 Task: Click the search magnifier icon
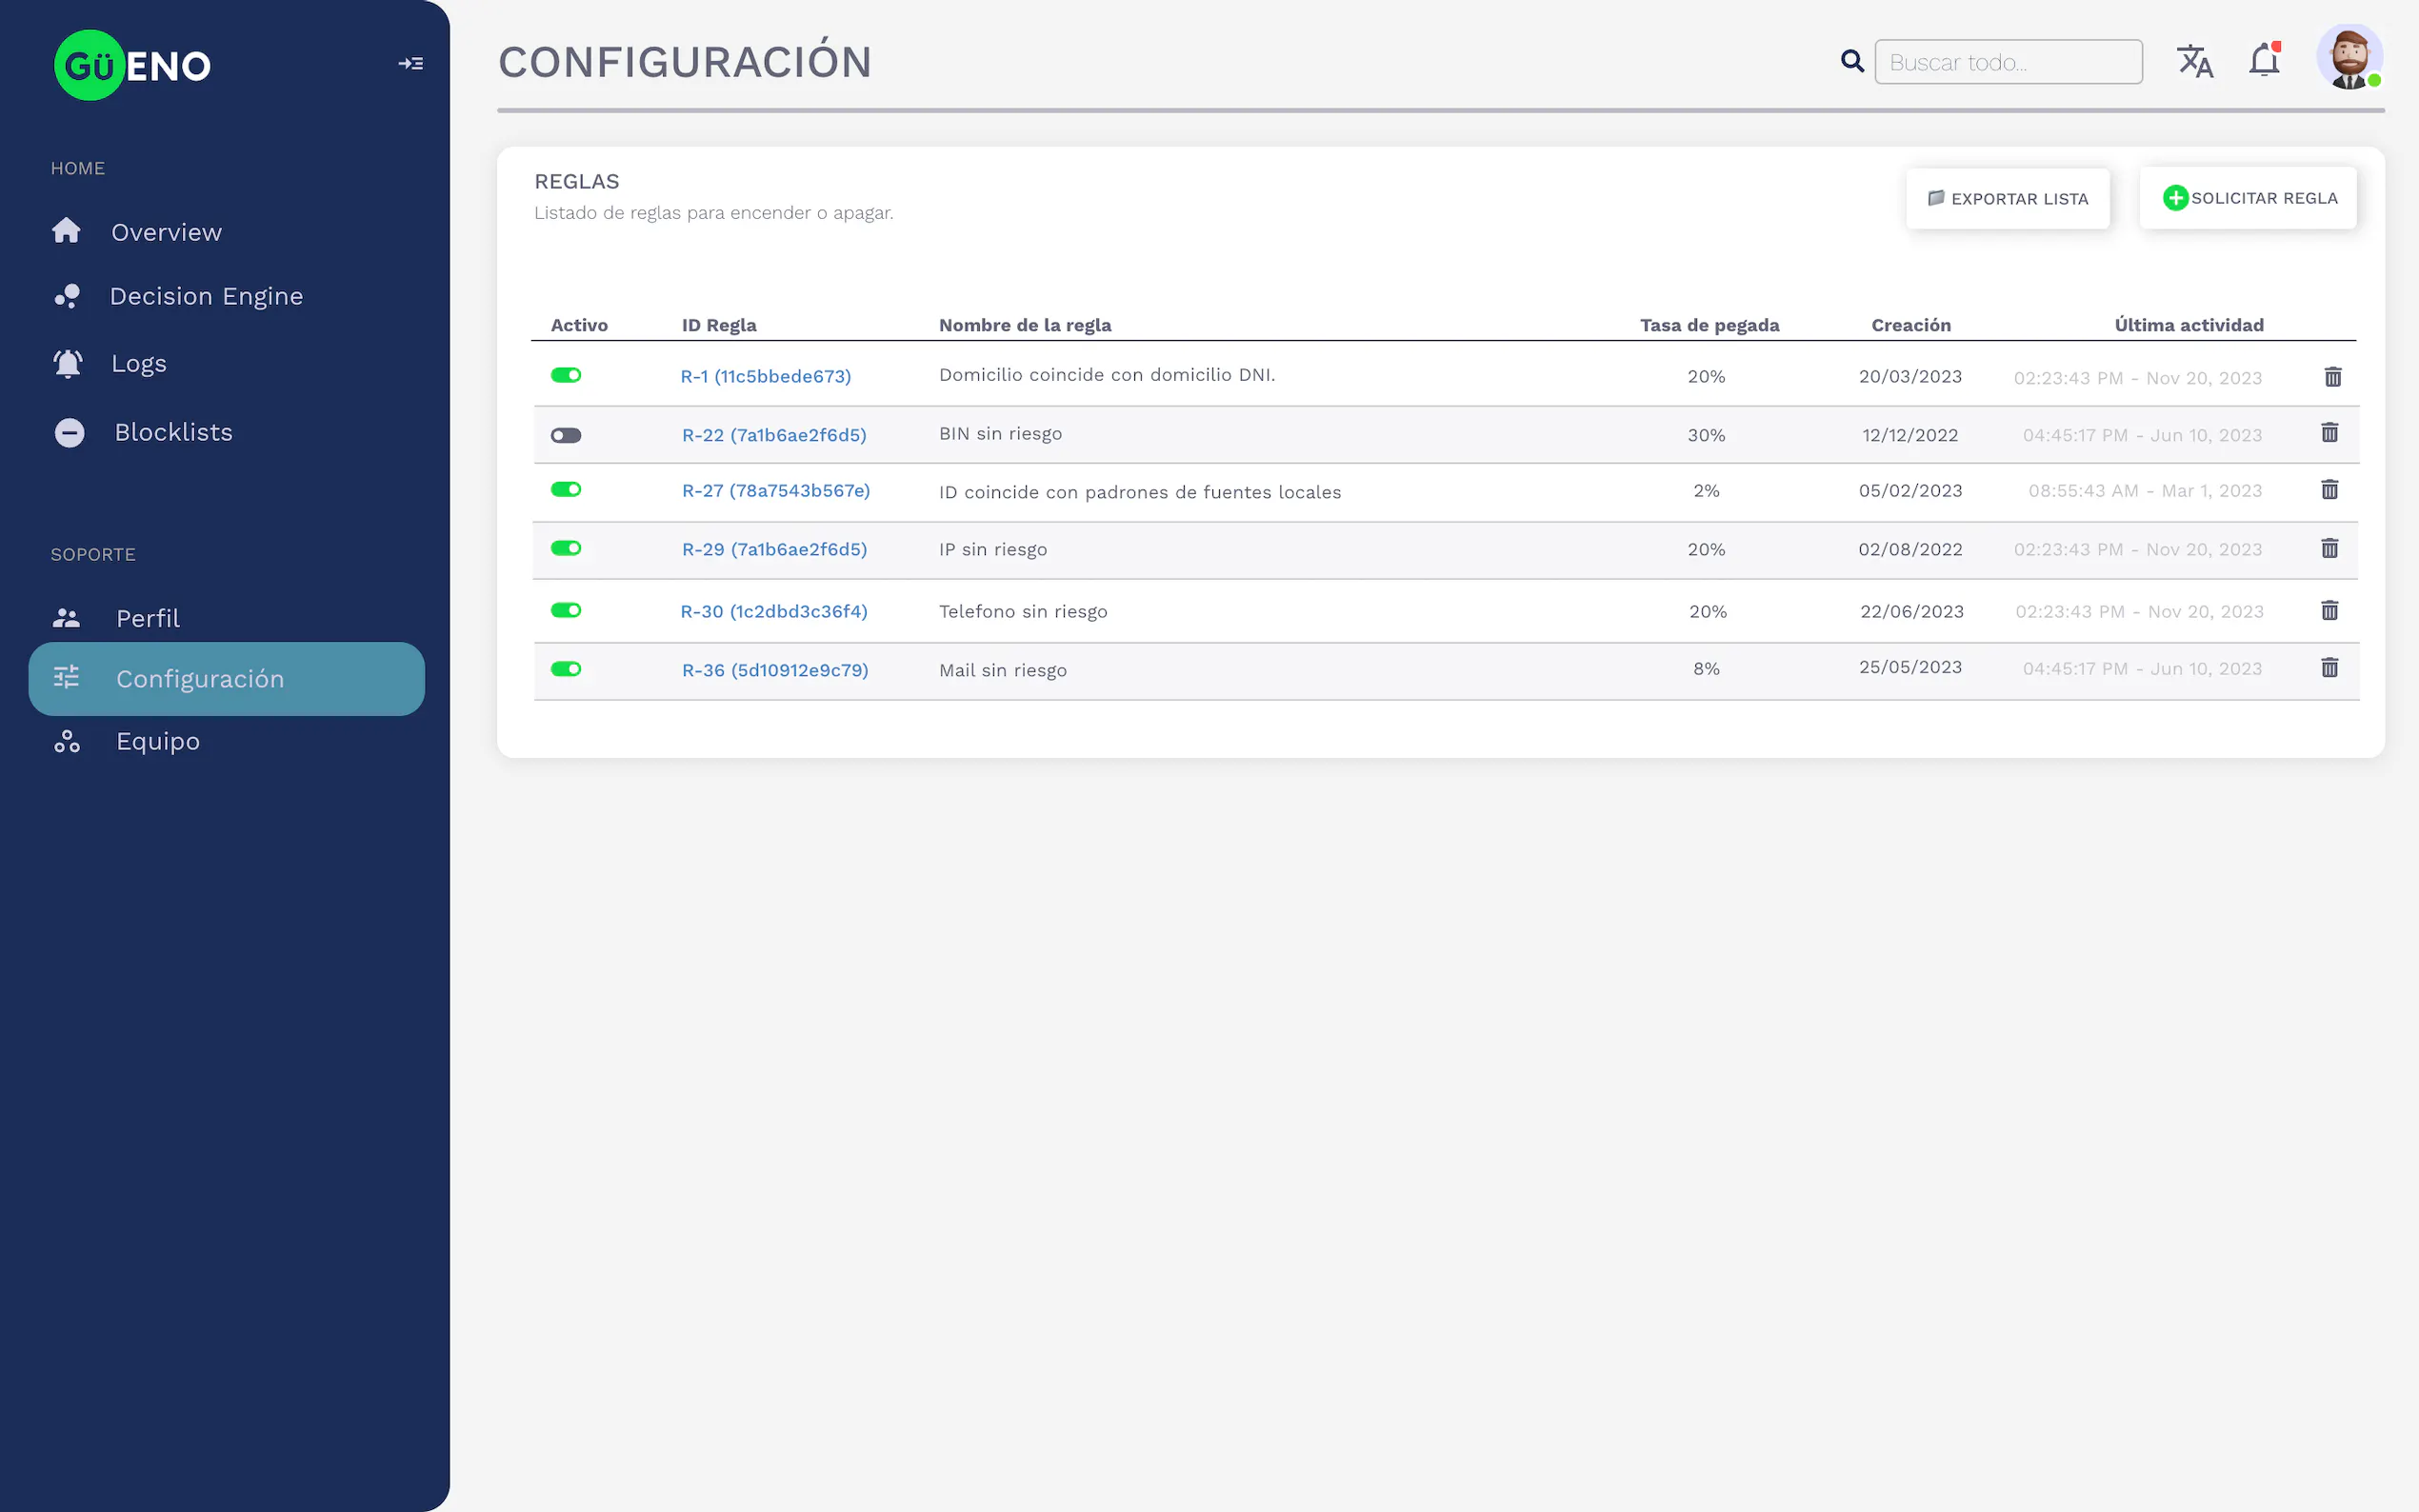coord(1852,62)
